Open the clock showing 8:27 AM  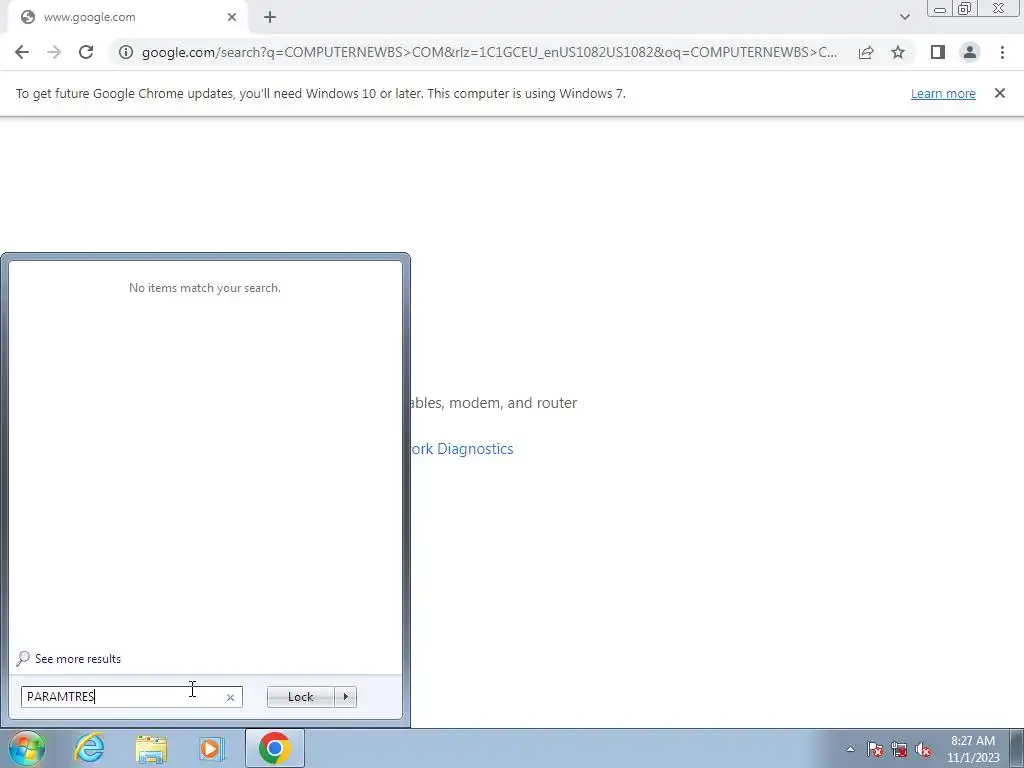(x=973, y=749)
